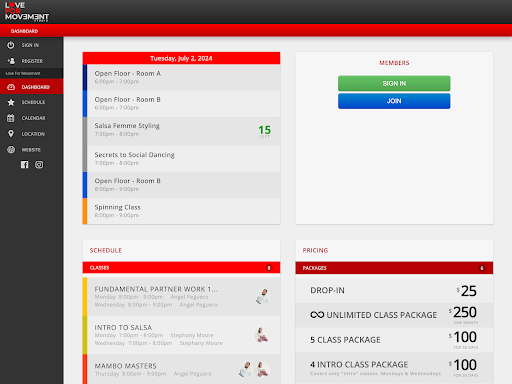Screen dimensions: 512x384
Task: Click the Sign In power icon in sidebar
Action: click(x=11, y=45)
